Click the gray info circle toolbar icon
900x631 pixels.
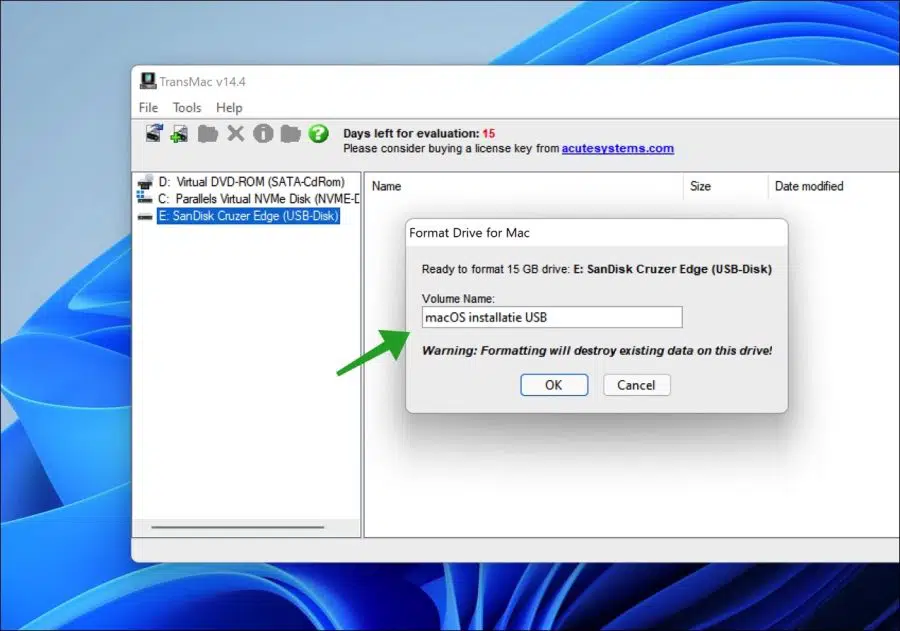[263, 134]
